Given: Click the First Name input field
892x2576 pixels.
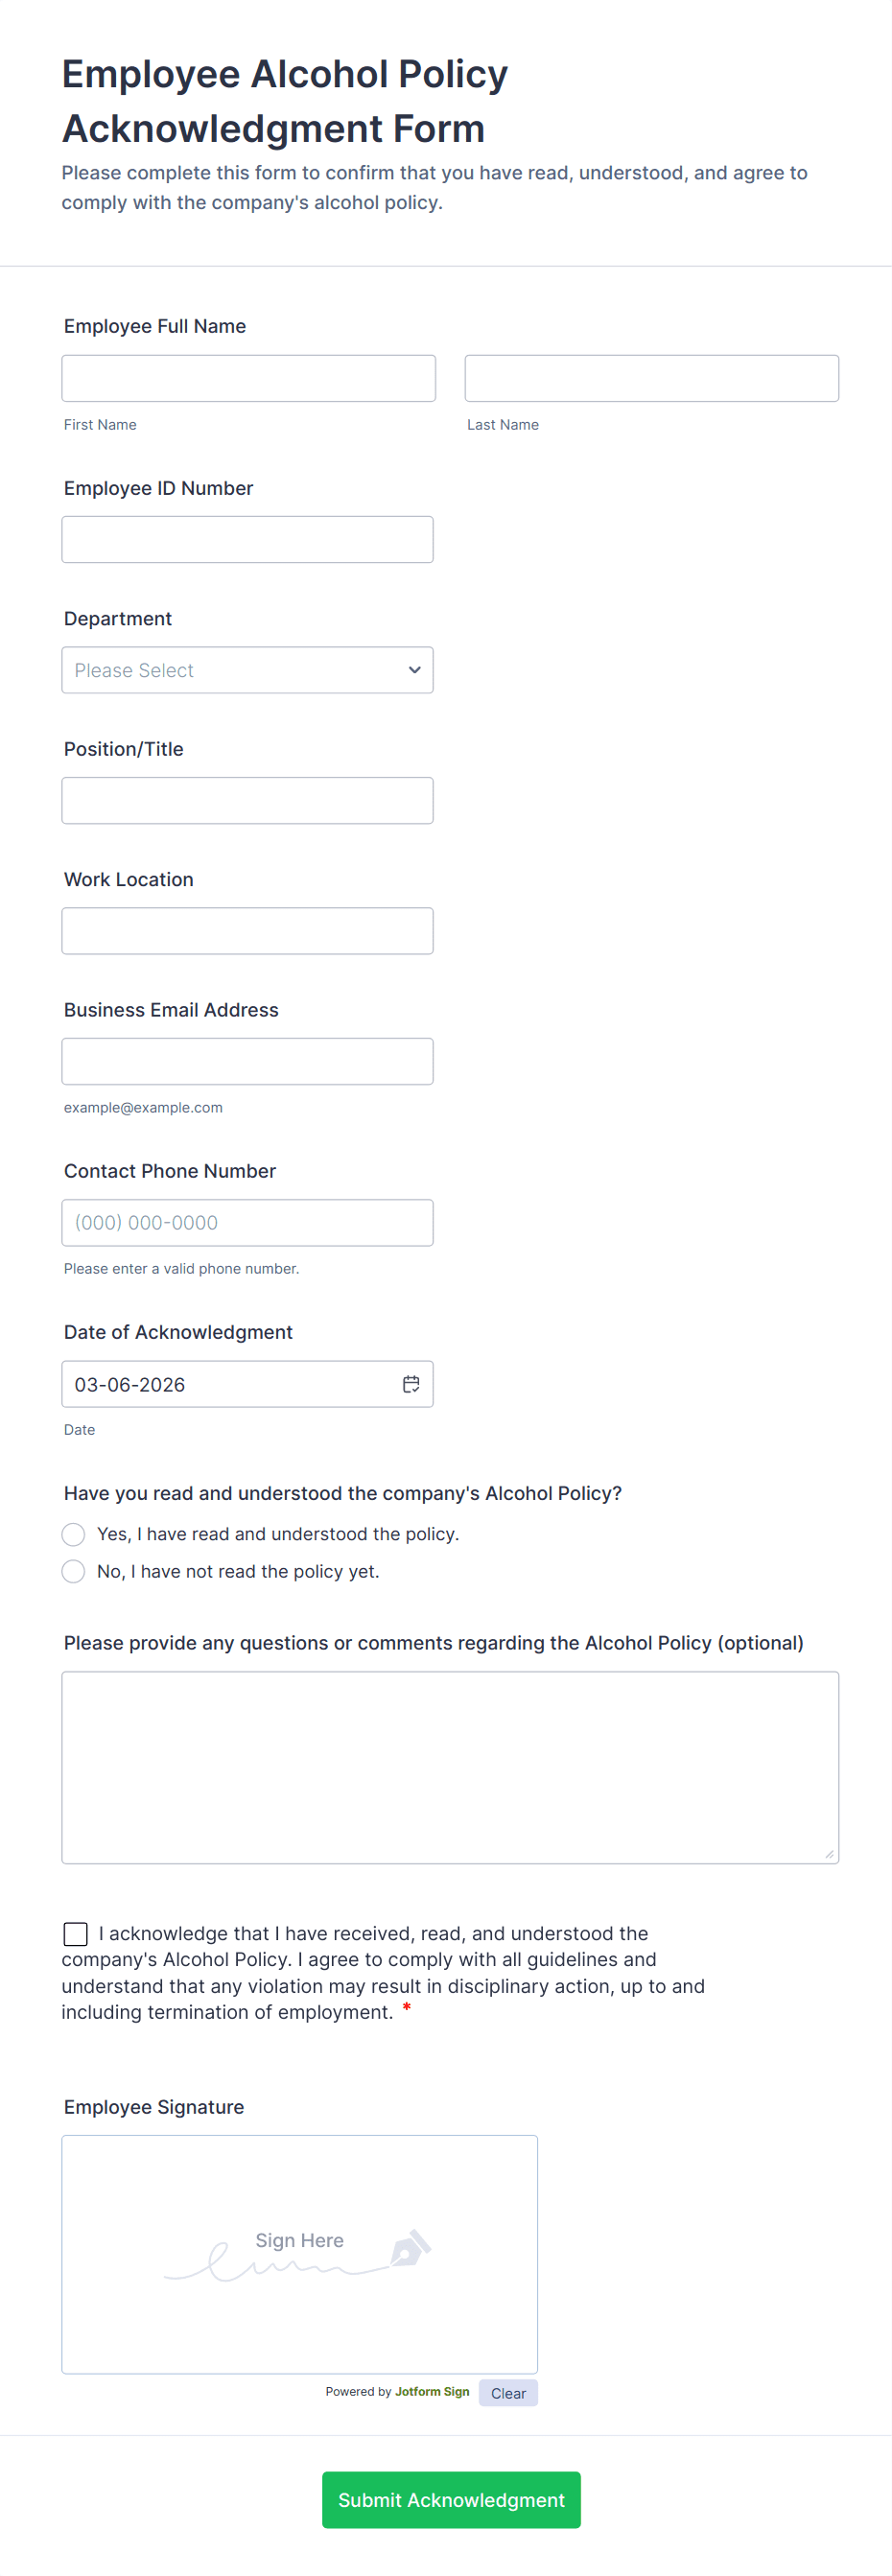Looking at the screenshot, I should [248, 378].
